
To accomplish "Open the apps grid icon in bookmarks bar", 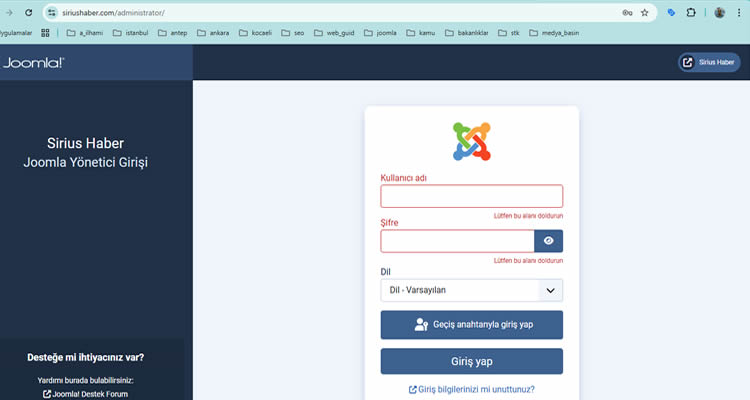I will tap(45, 33).
